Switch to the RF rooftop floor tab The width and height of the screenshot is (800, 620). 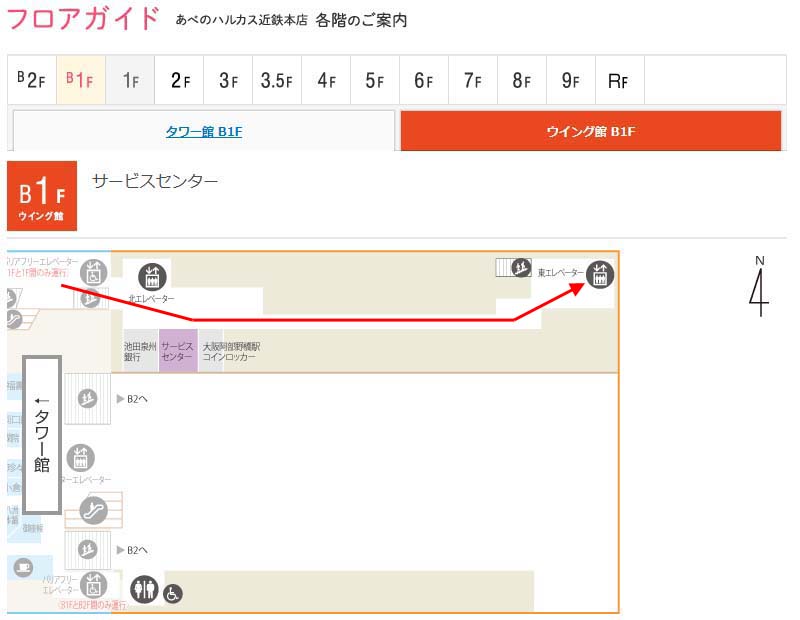[x=618, y=81]
